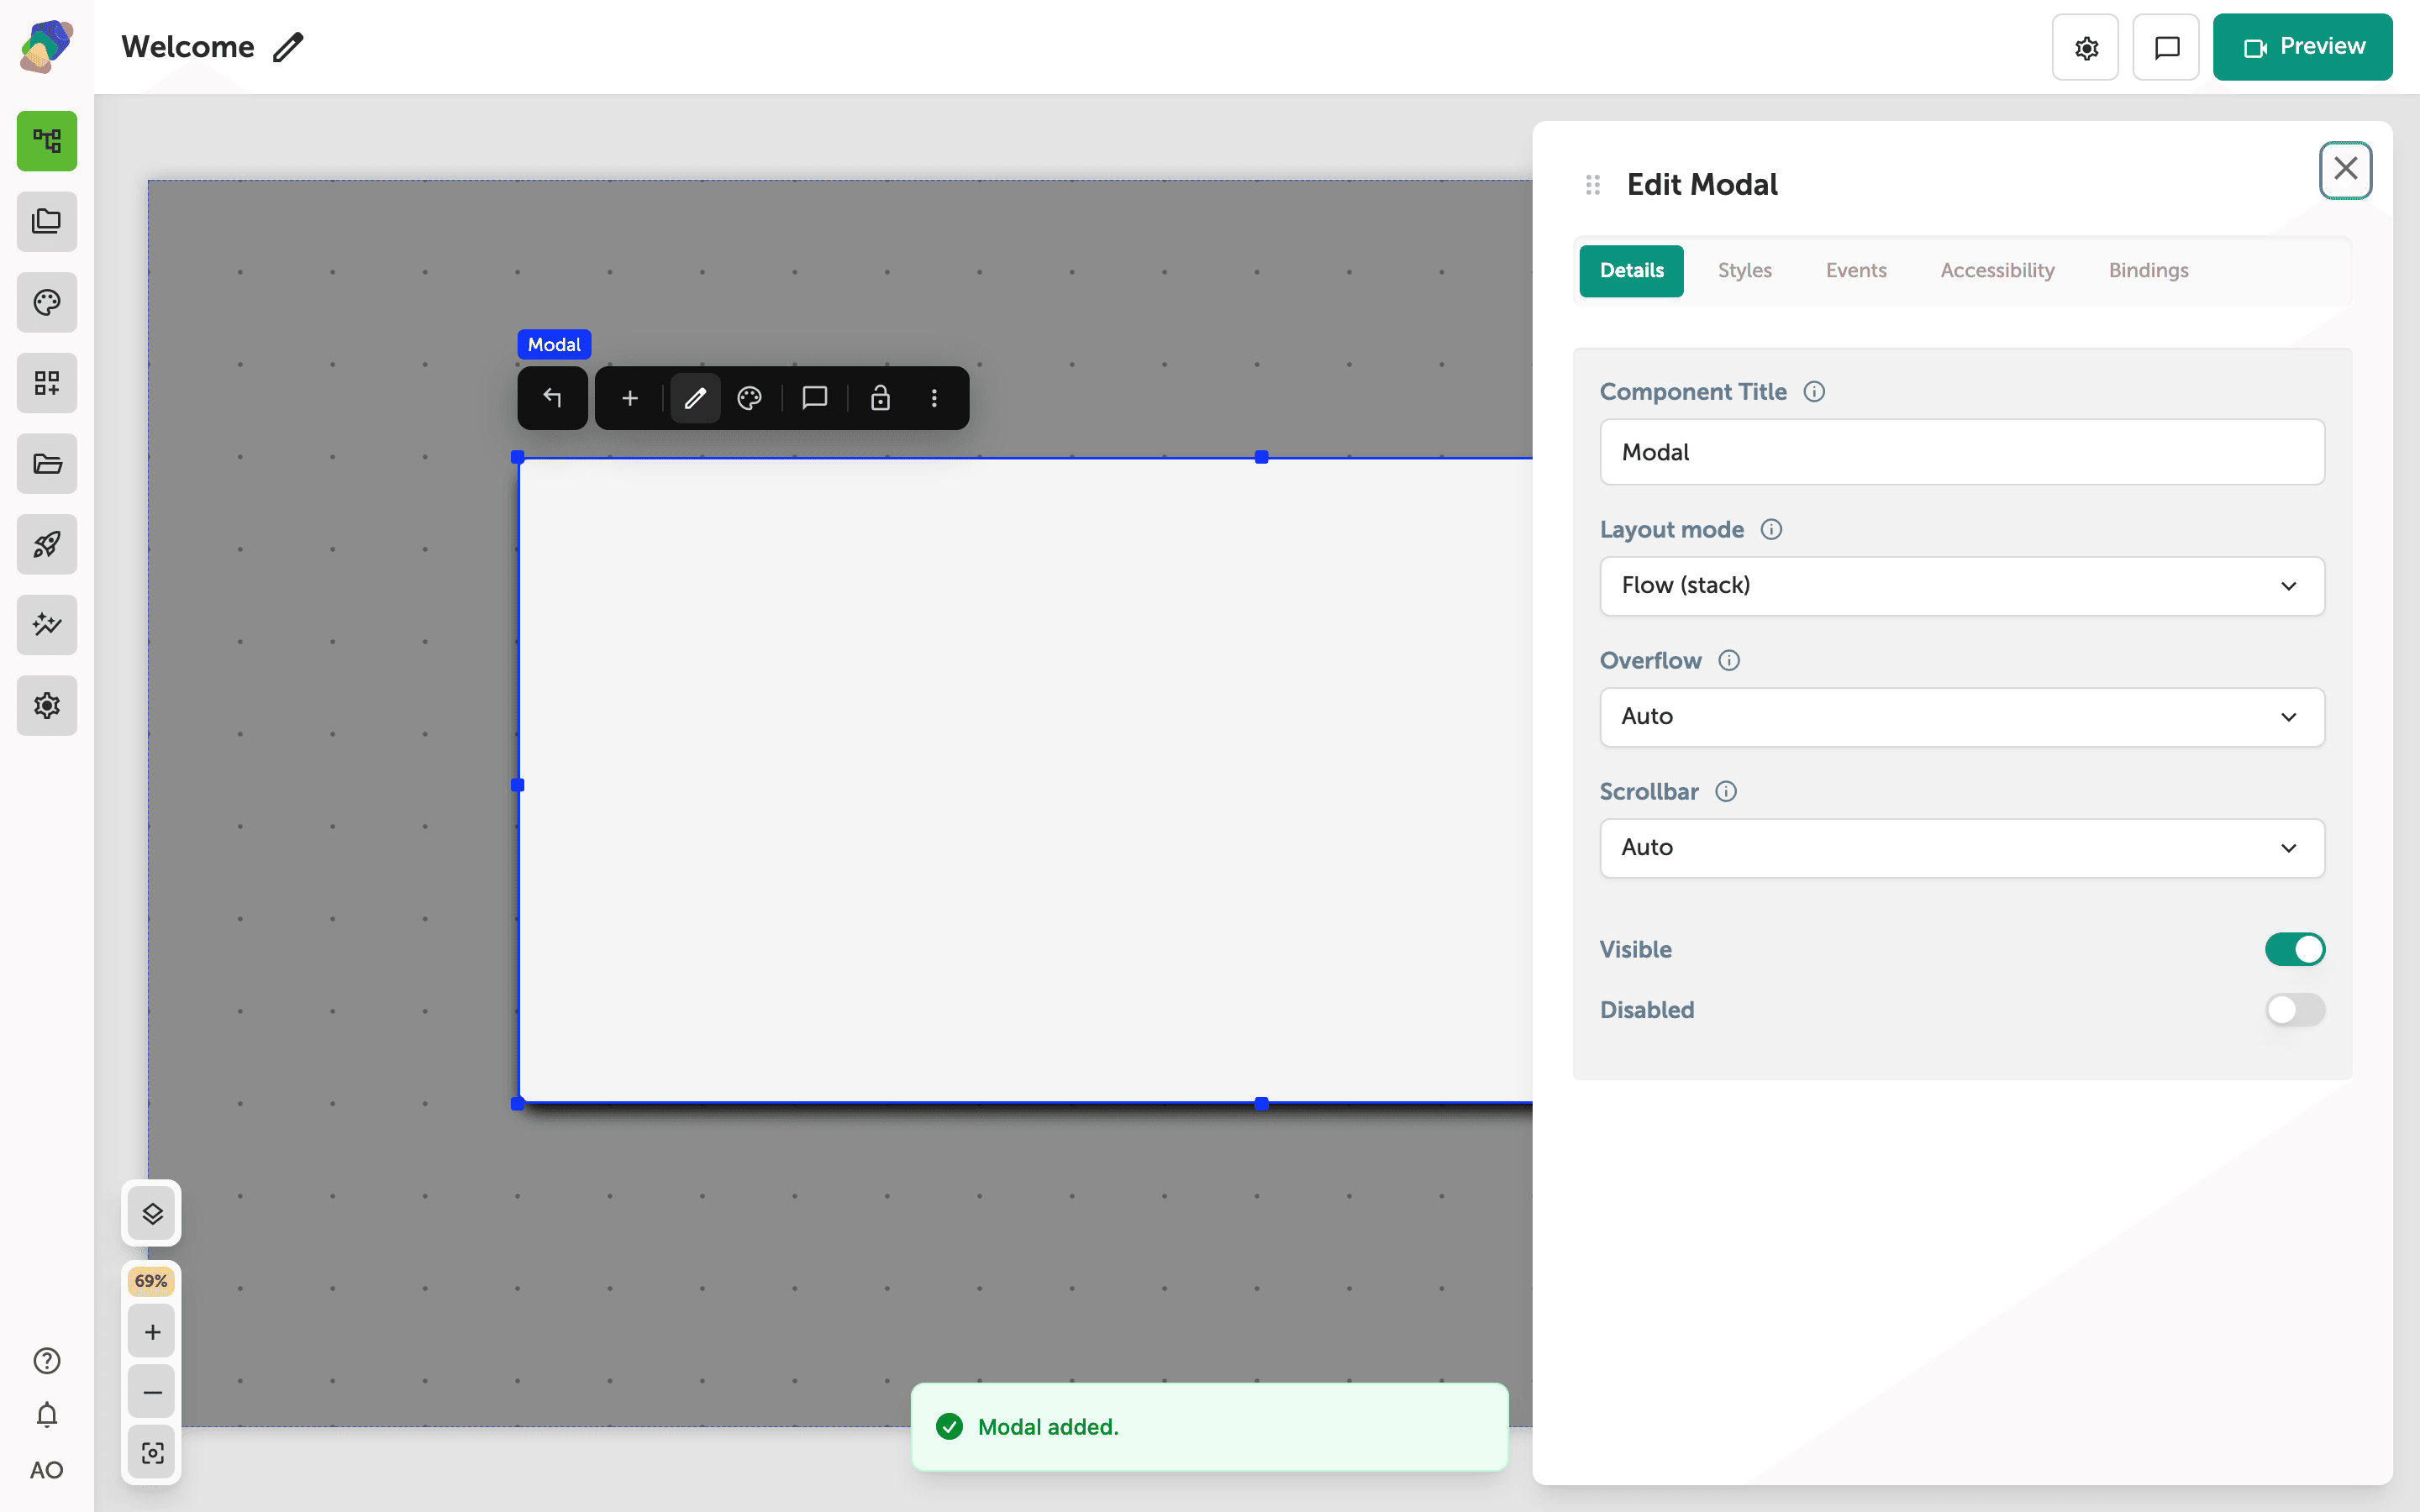This screenshot has height=1512, width=2420.
Task: Close the Edit Modal panel
Action: click(2345, 170)
